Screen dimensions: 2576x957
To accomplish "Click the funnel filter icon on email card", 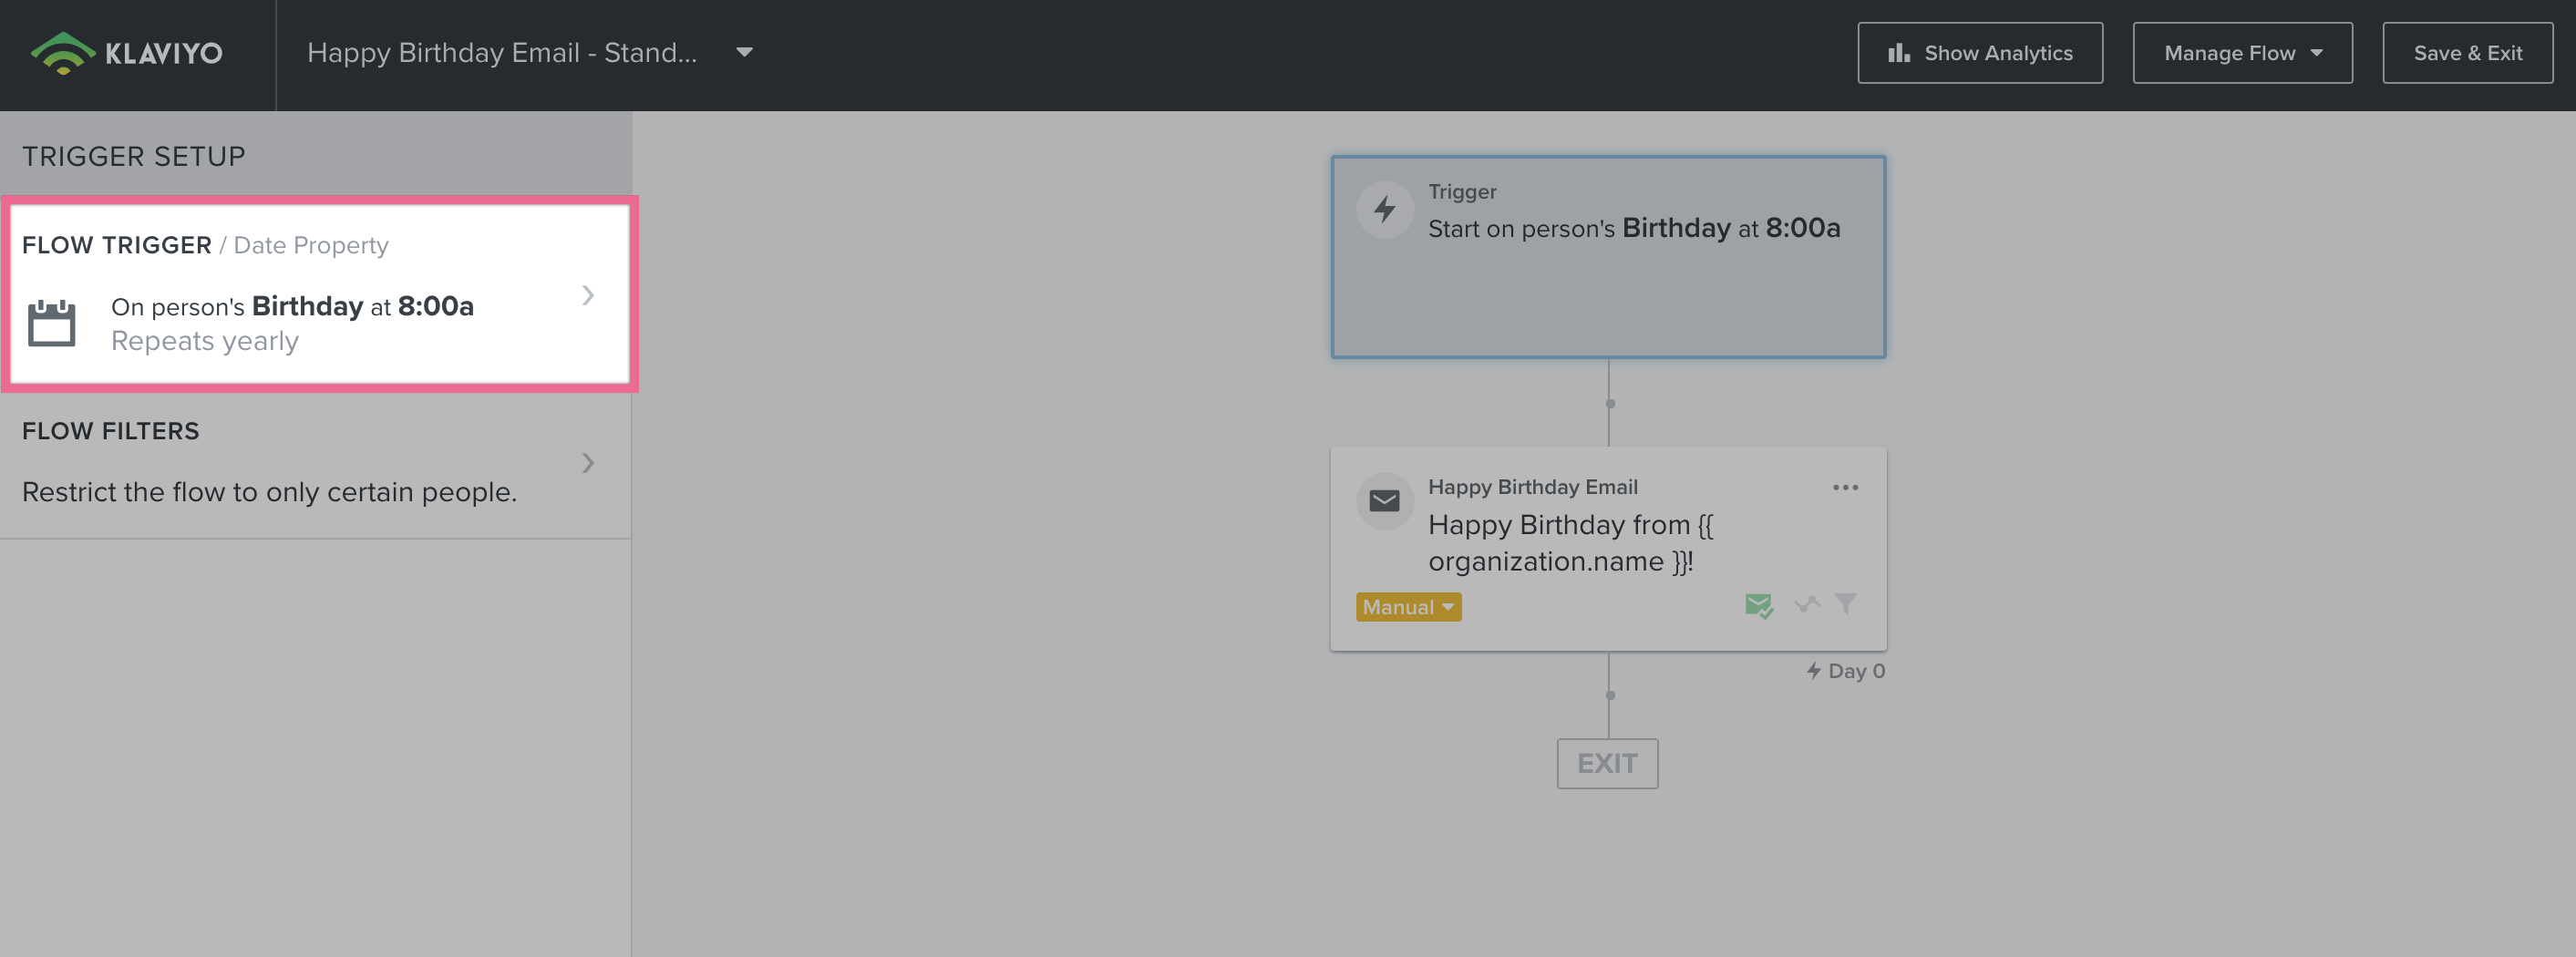I will click(1846, 603).
